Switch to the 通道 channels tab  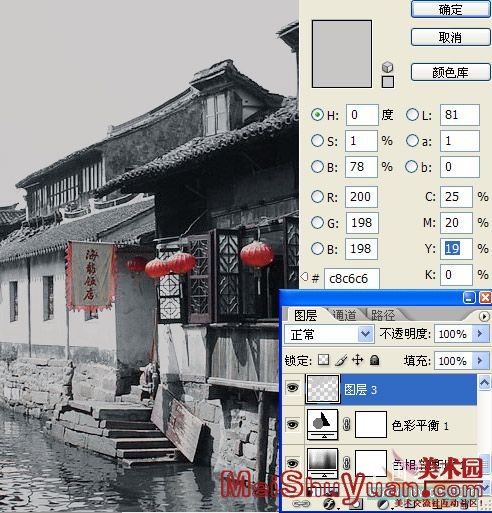pos(344,315)
